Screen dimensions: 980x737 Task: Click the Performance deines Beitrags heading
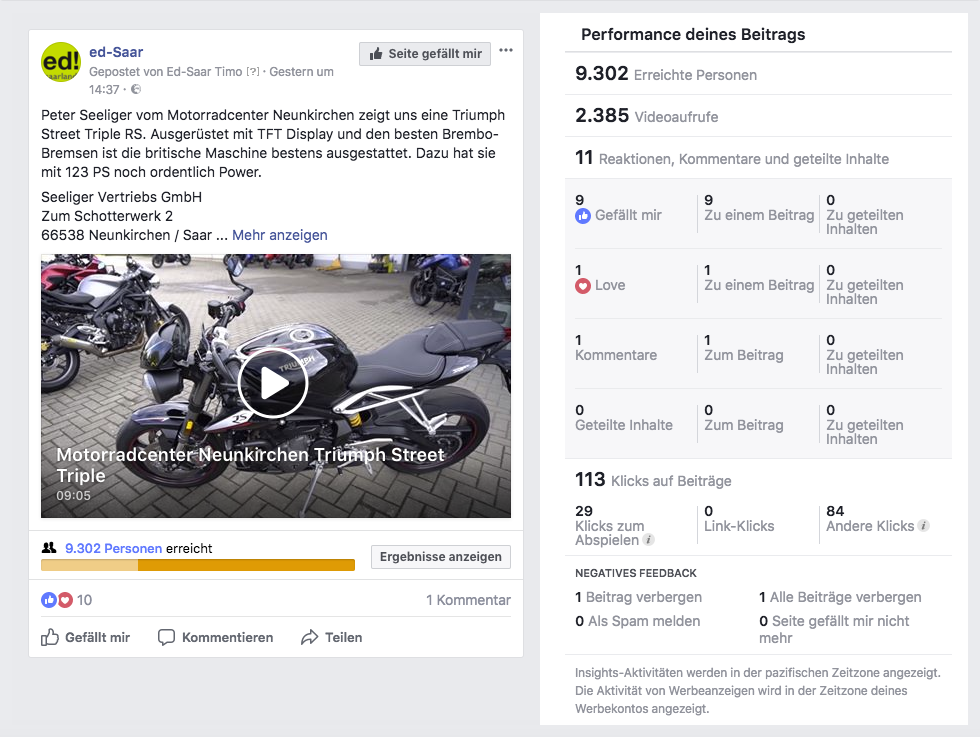[x=693, y=34]
